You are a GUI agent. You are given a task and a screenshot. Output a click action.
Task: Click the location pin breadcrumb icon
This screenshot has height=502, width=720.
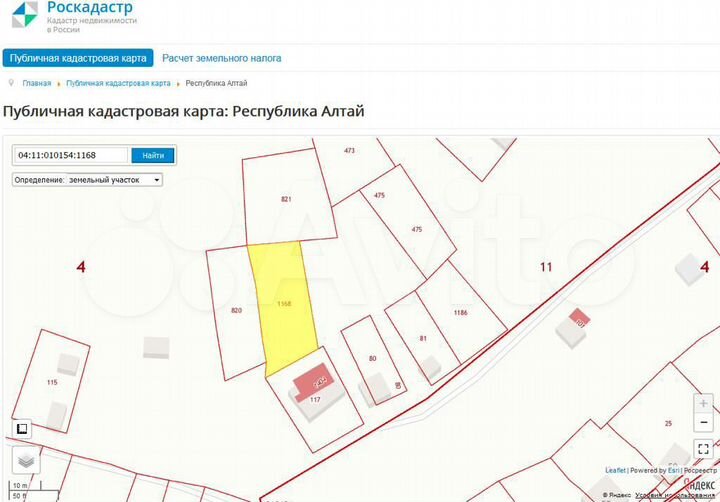pyautogui.click(x=12, y=83)
